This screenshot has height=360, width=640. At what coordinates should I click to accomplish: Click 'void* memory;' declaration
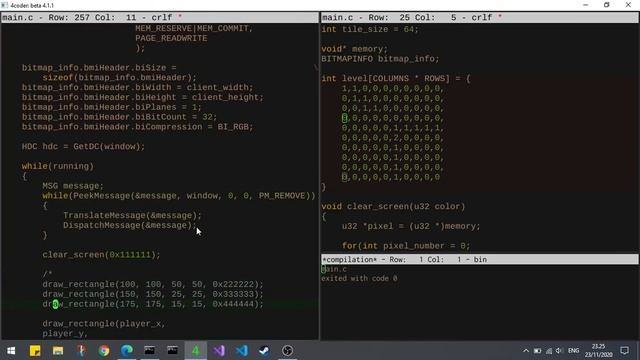click(x=354, y=49)
